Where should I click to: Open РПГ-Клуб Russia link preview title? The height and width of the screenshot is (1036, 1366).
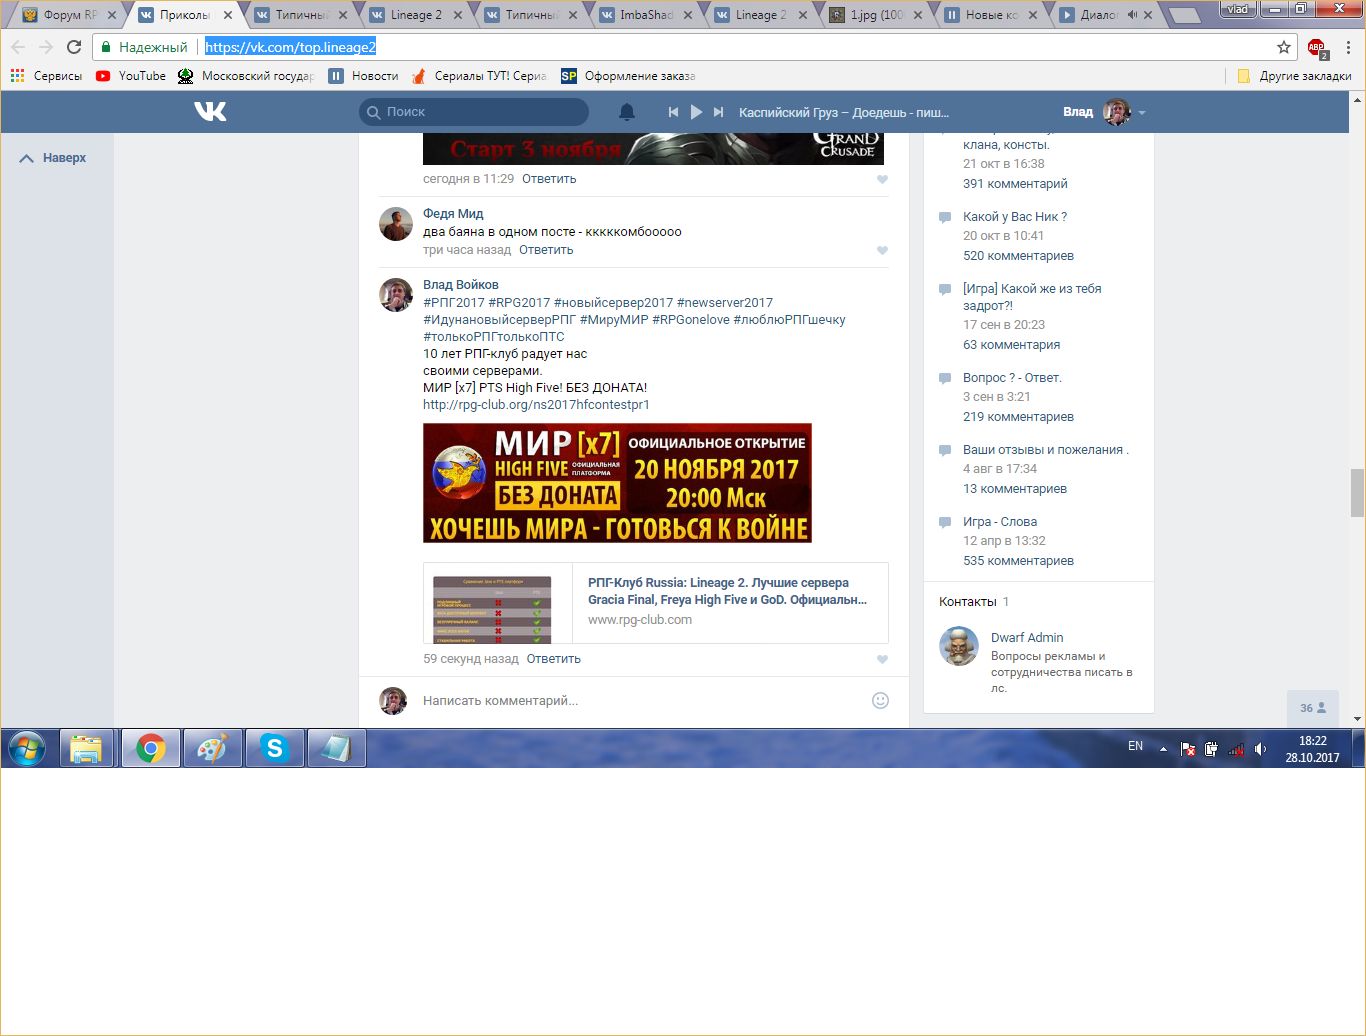coord(728,591)
